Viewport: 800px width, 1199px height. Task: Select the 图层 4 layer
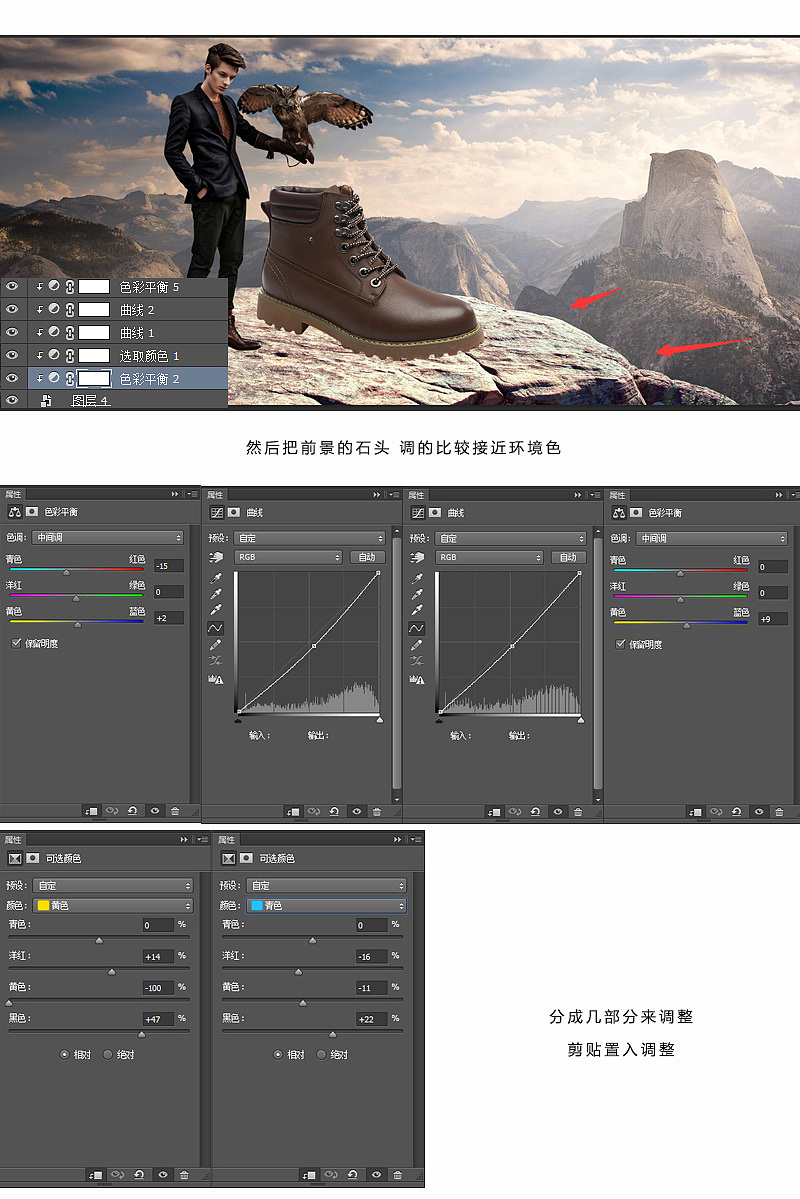(x=90, y=400)
